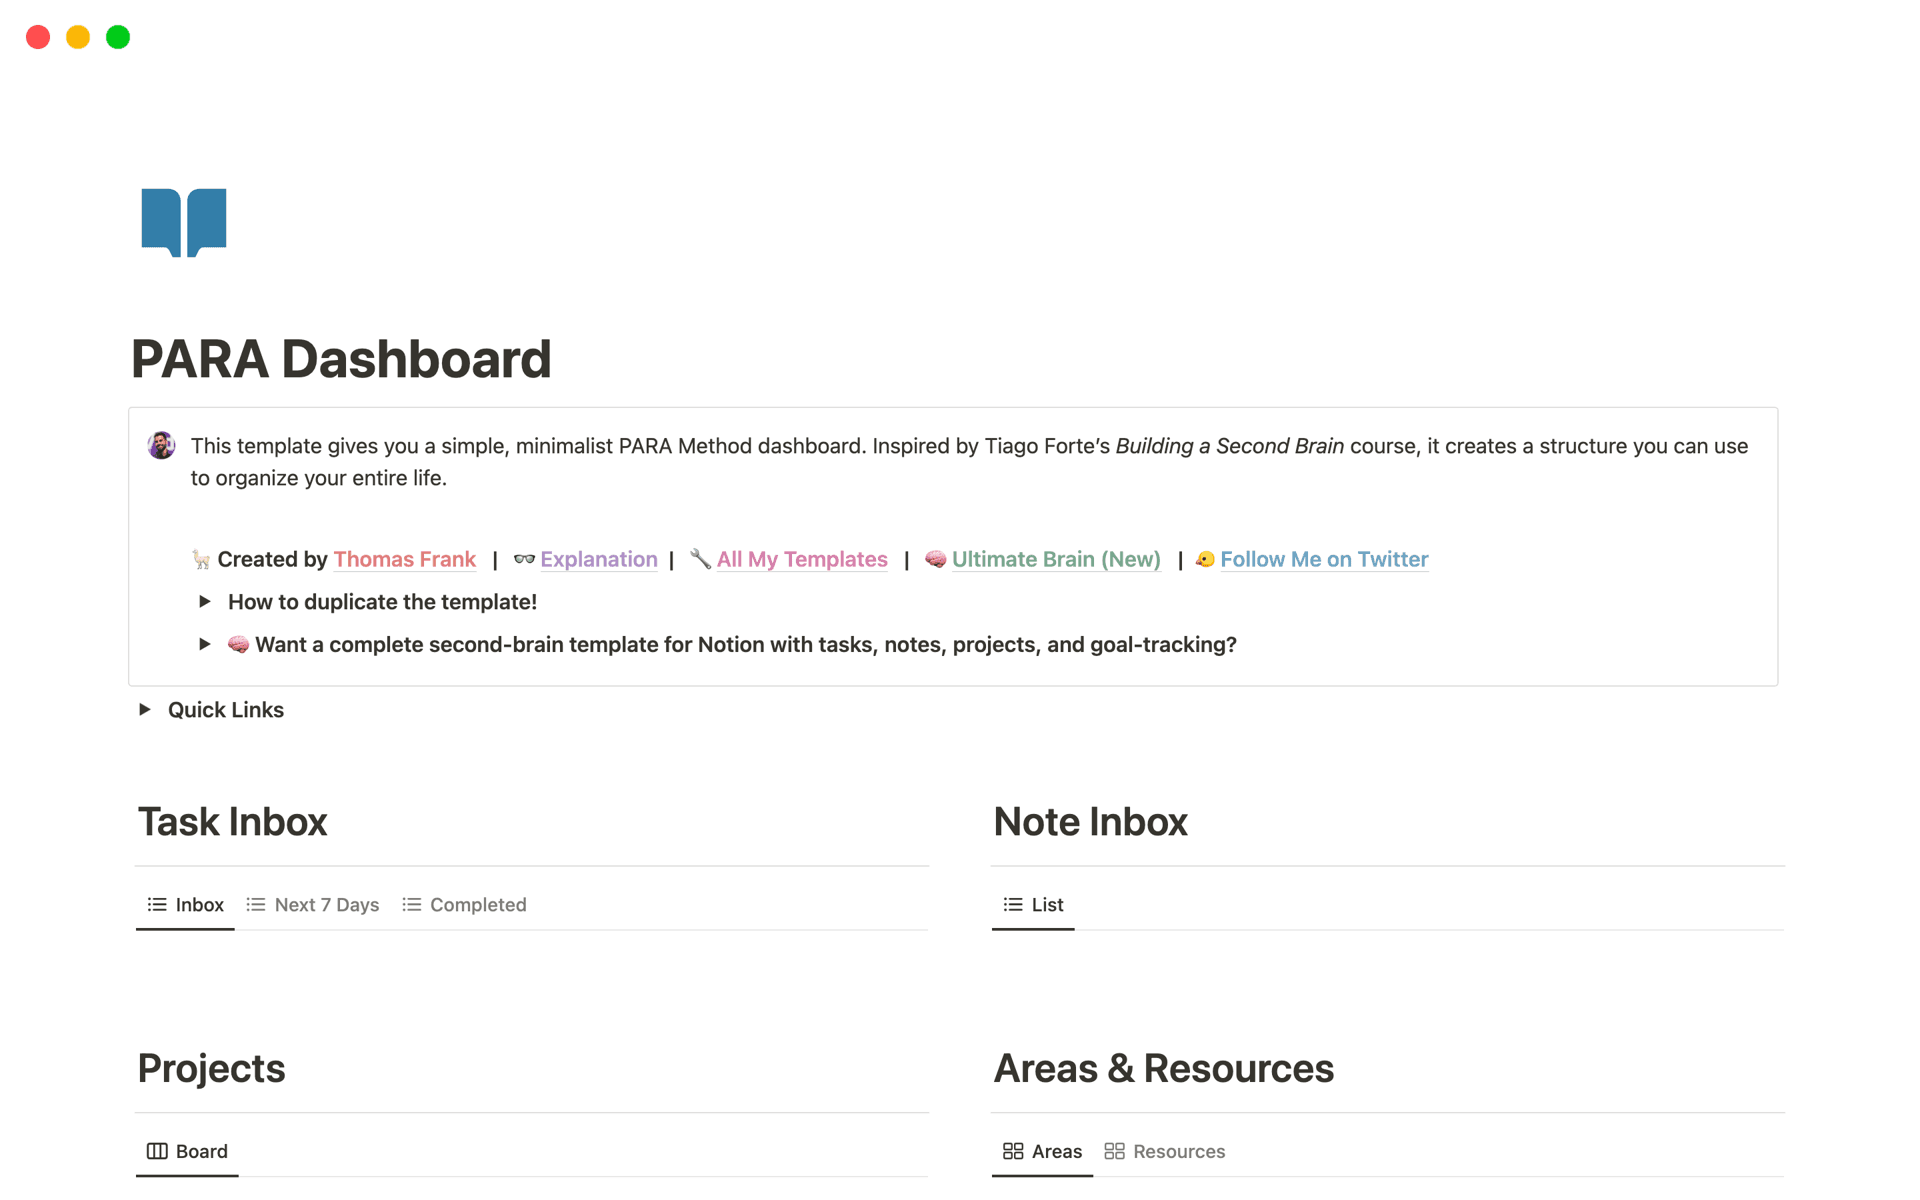Screen dimensions: 1920x1200
Task: Click the gallery icon beside Areas
Action: (x=1013, y=1151)
